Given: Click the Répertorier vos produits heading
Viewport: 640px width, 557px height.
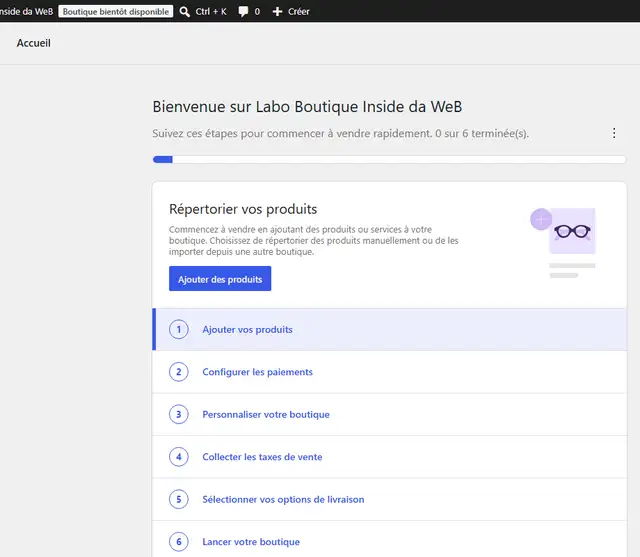Looking at the screenshot, I should [x=243, y=209].
